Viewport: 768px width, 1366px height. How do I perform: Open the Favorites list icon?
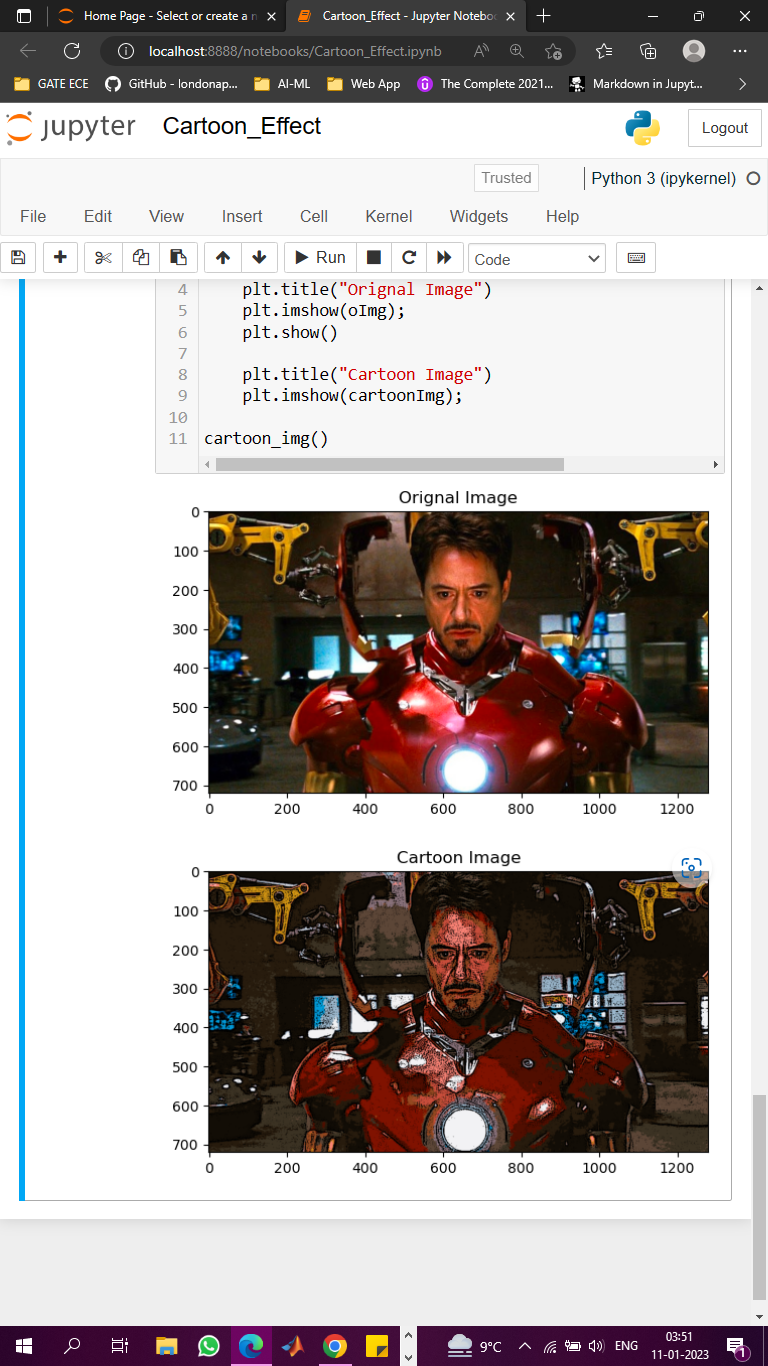point(604,51)
